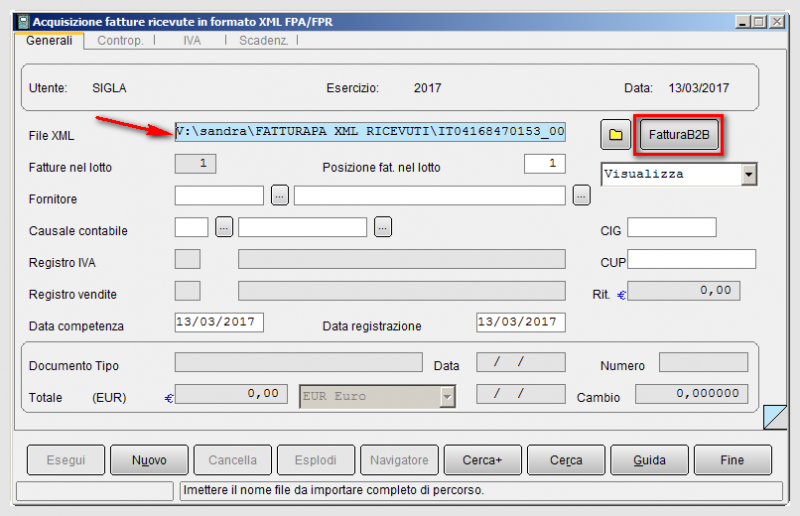The width and height of the screenshot is (800, 516).
Task: Click the Cancella button
Action: click(x=233, y=460)
